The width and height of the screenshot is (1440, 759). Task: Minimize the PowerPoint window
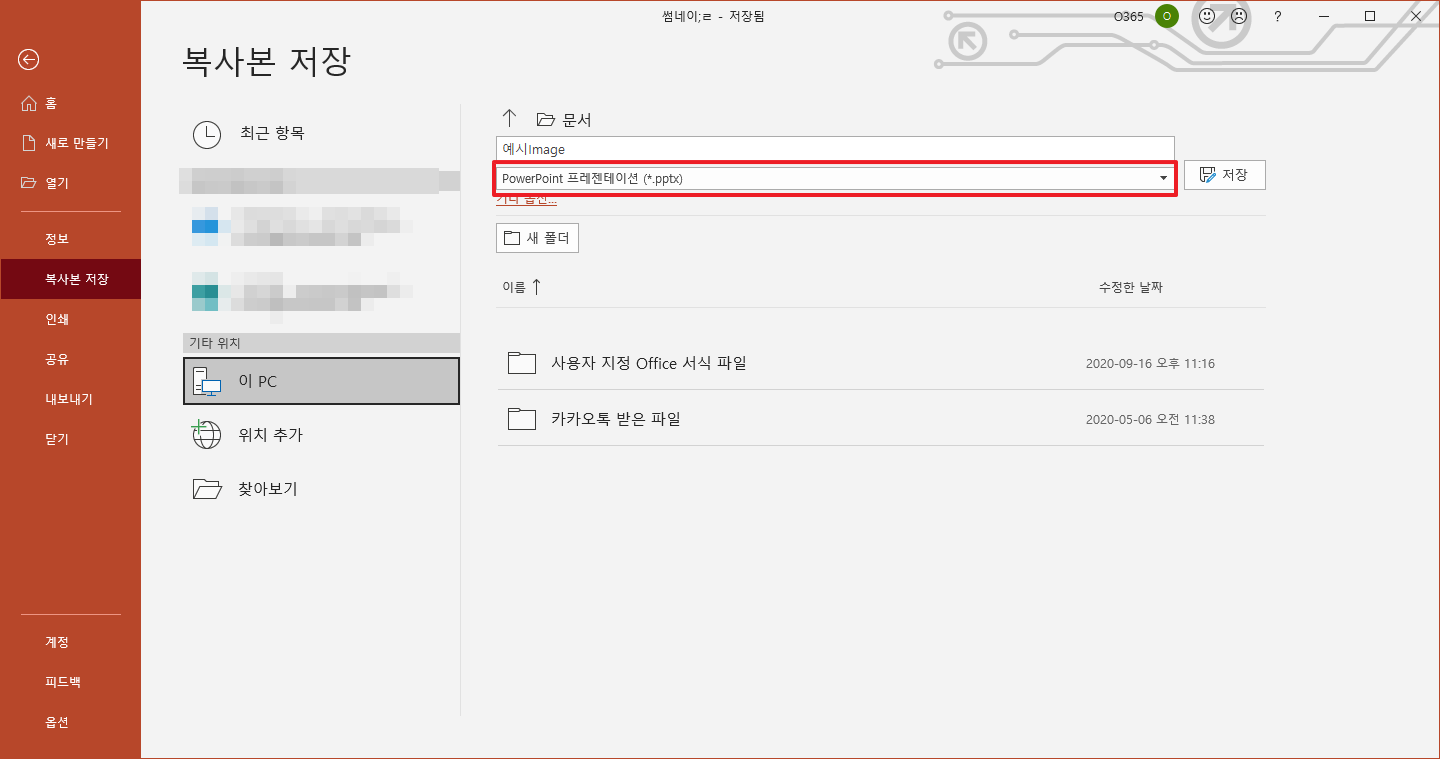tap(1324, 16)
